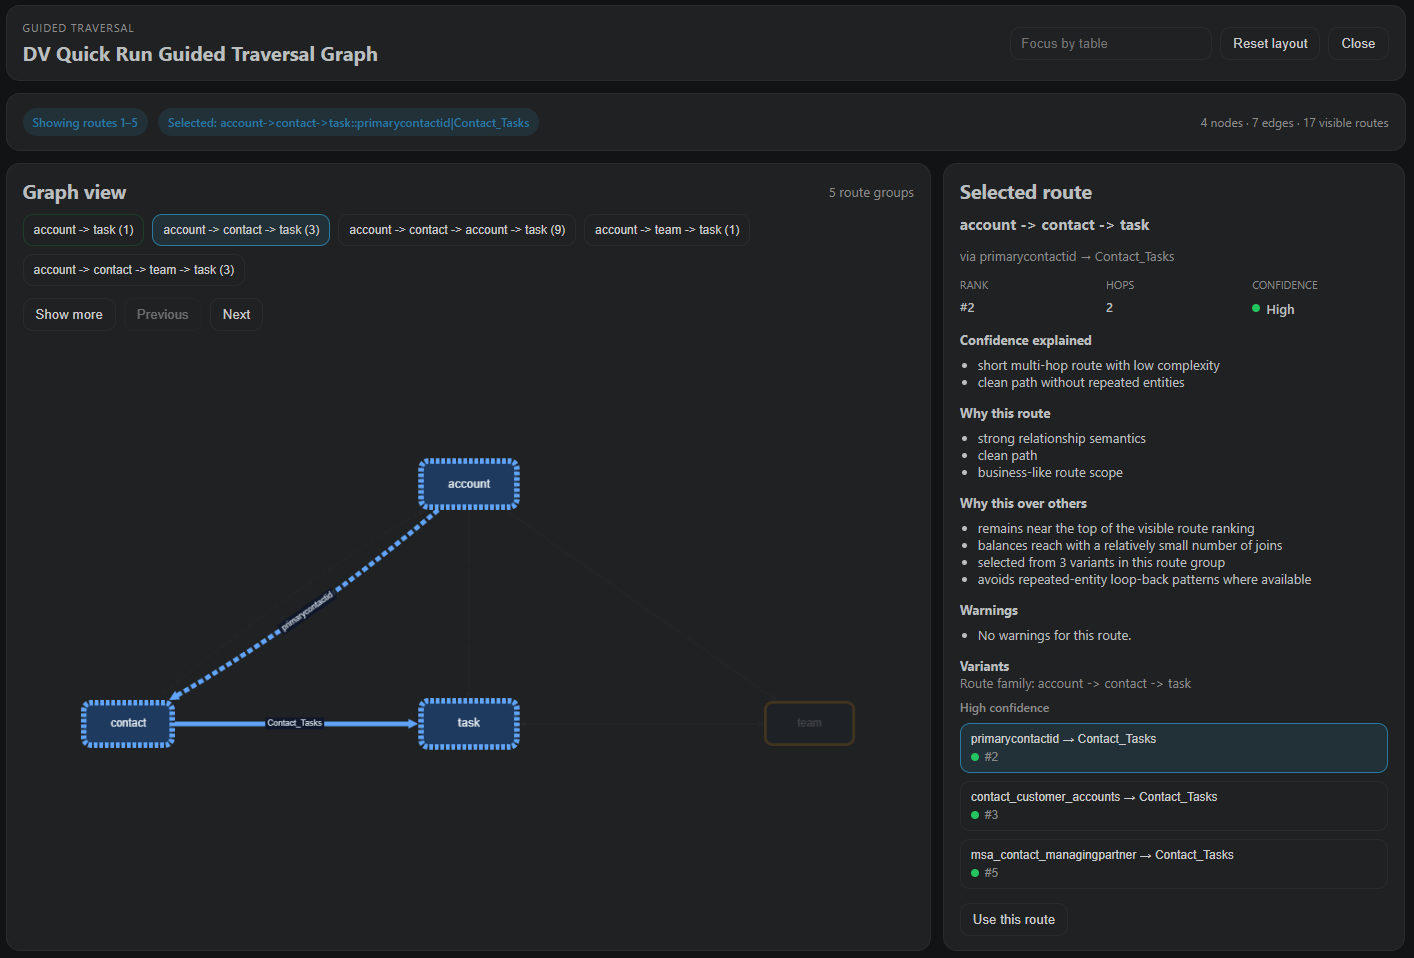1414x958 pixels.
Task: Click the Selected route chip in status bar
Action: click(348, 123)
